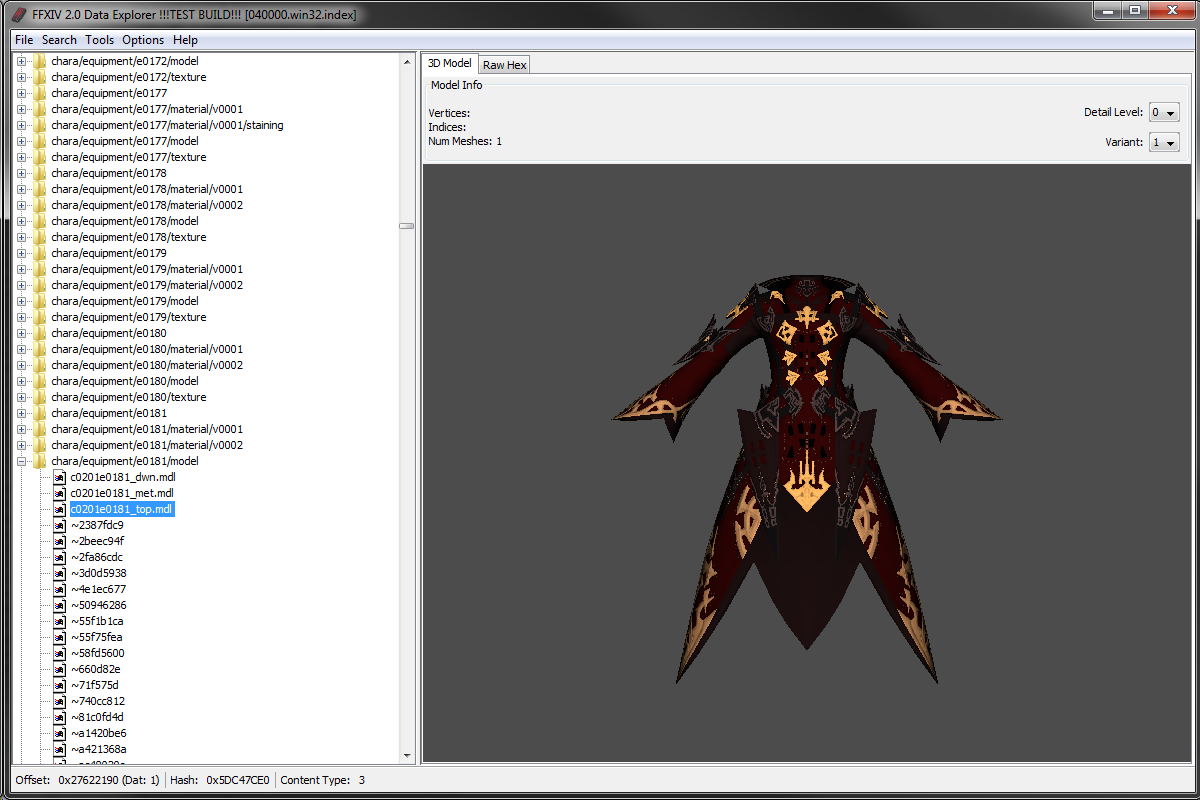
Task: Collapse the chara/equipment/e0181/model folder
Action: click(x=22, y=461)
